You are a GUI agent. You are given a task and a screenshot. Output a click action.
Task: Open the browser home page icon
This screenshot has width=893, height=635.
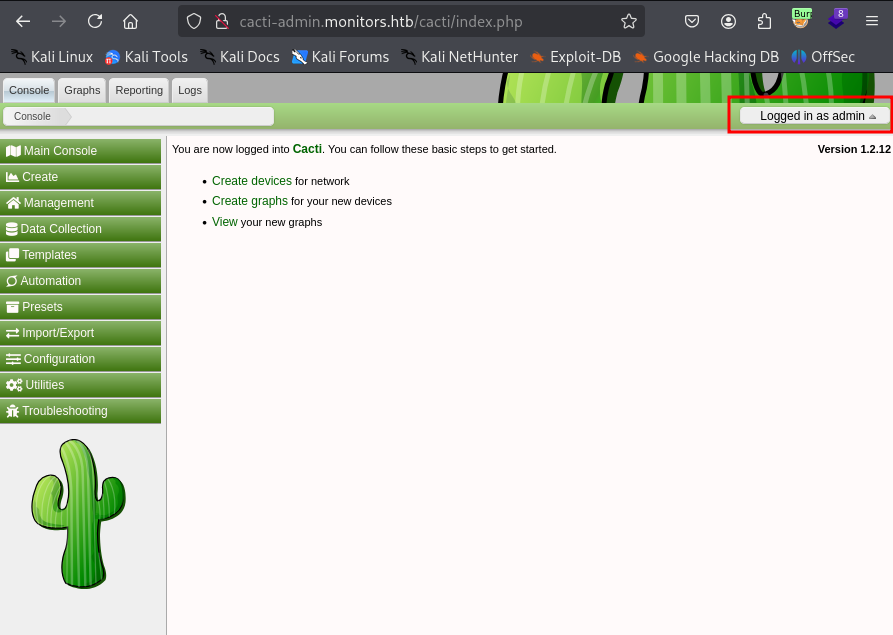(130, 22)
